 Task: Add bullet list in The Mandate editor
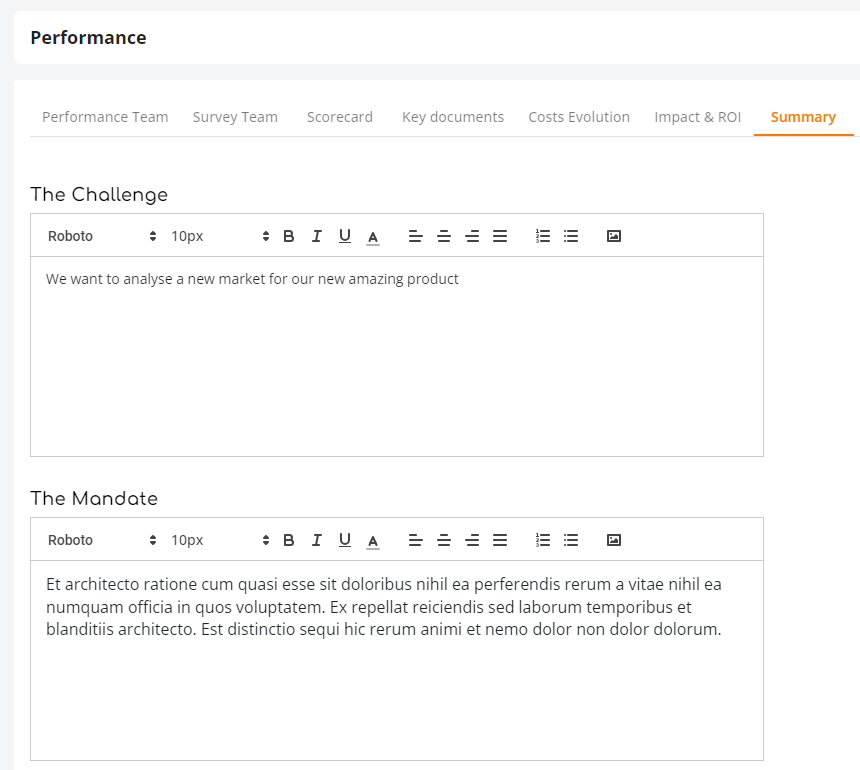coord(571,540)
